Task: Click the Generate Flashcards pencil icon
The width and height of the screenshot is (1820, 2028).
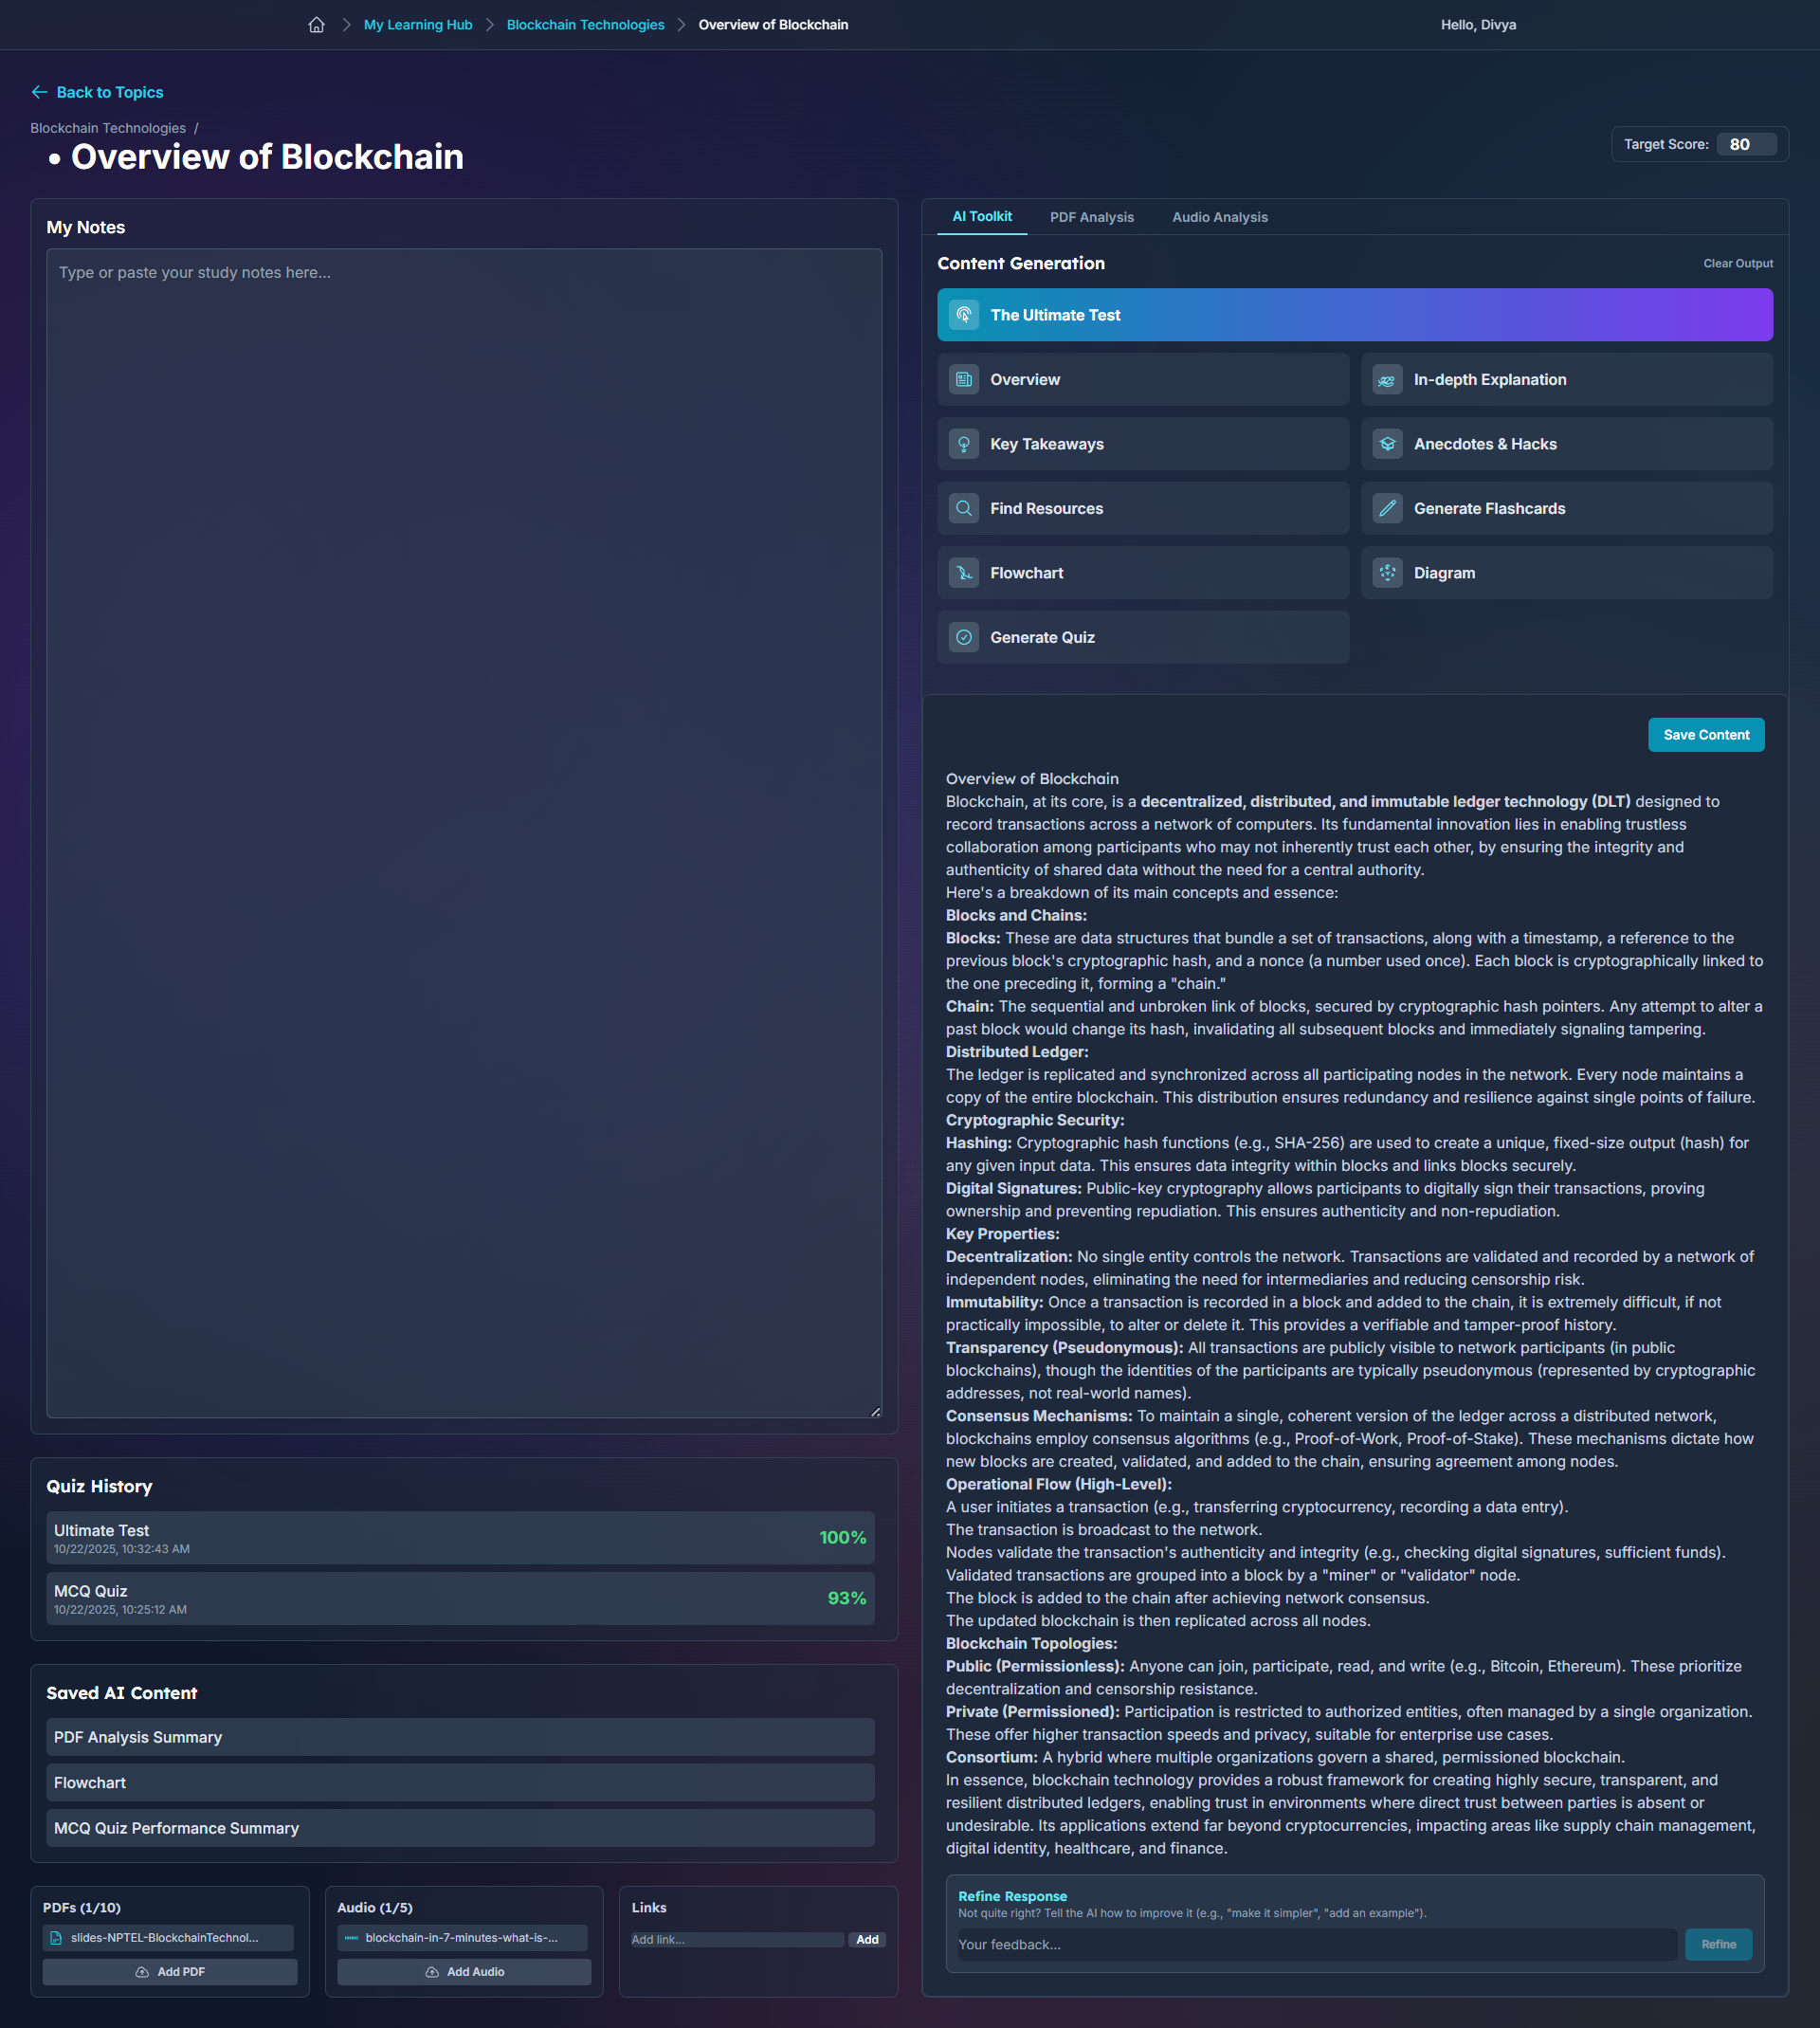Action: coord(1387,509)
